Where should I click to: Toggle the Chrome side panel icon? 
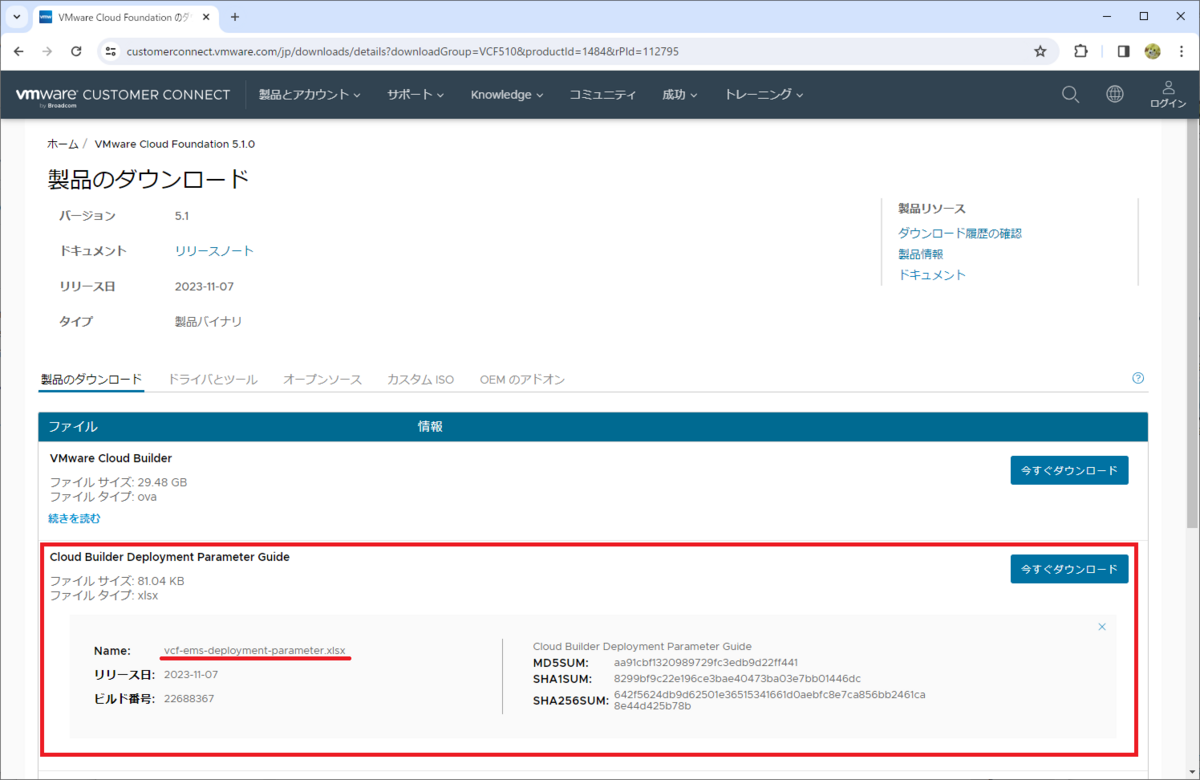pyautogui.click(x=1124, y=51)
